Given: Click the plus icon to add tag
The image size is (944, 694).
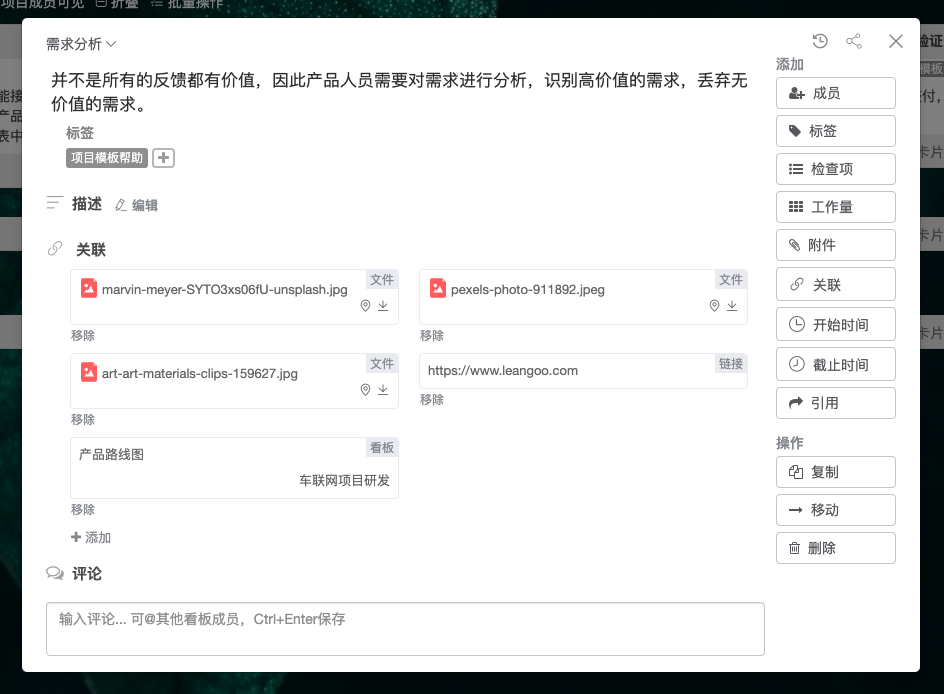Looking at the screenshot, I should point(163,158).
